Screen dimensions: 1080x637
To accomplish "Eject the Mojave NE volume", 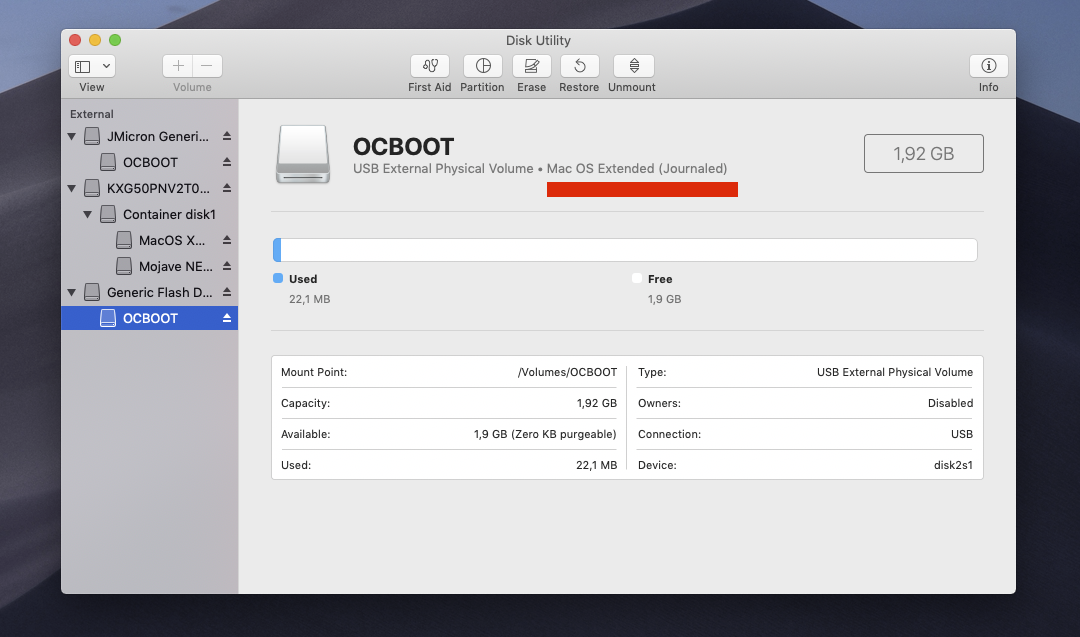I will click(x=227, y=267).
